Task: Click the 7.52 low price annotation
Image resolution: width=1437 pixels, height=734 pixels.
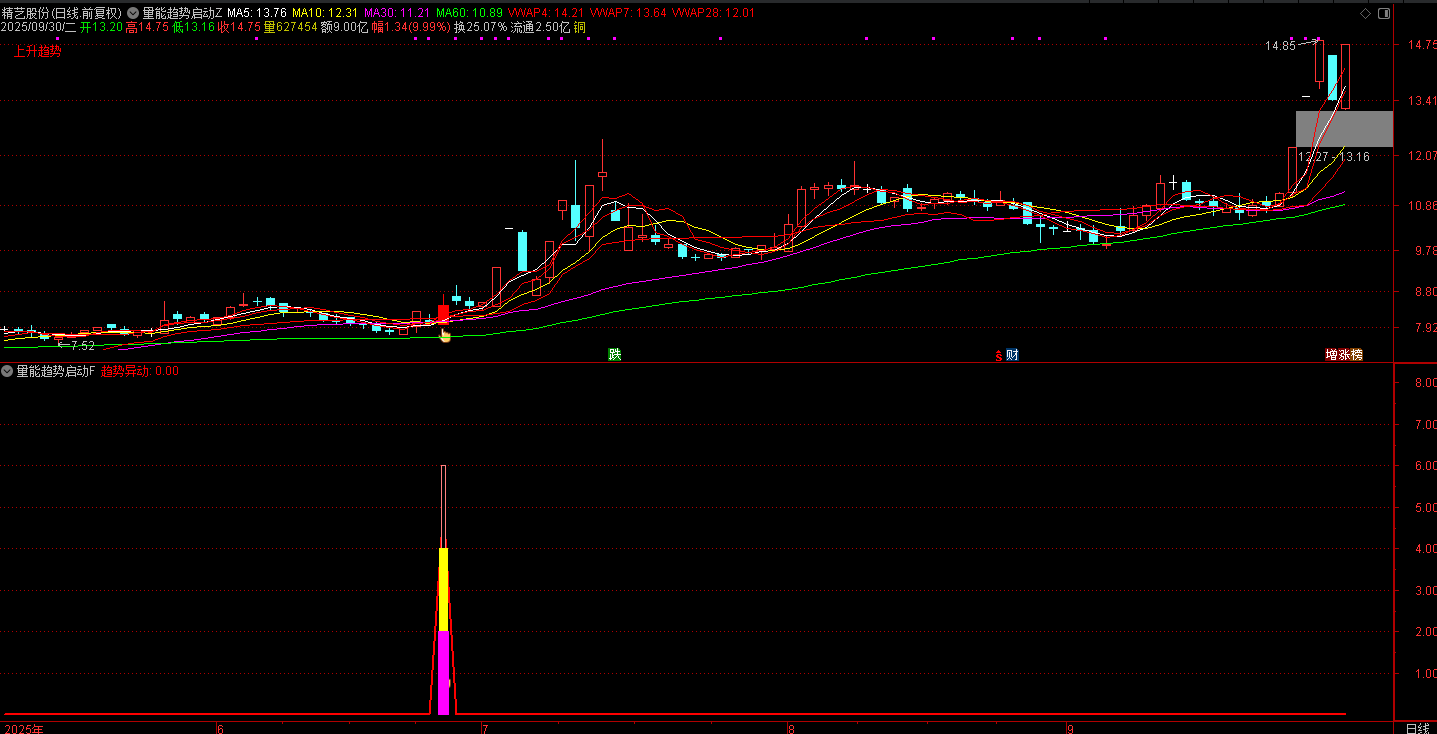Action: [83, 346]
